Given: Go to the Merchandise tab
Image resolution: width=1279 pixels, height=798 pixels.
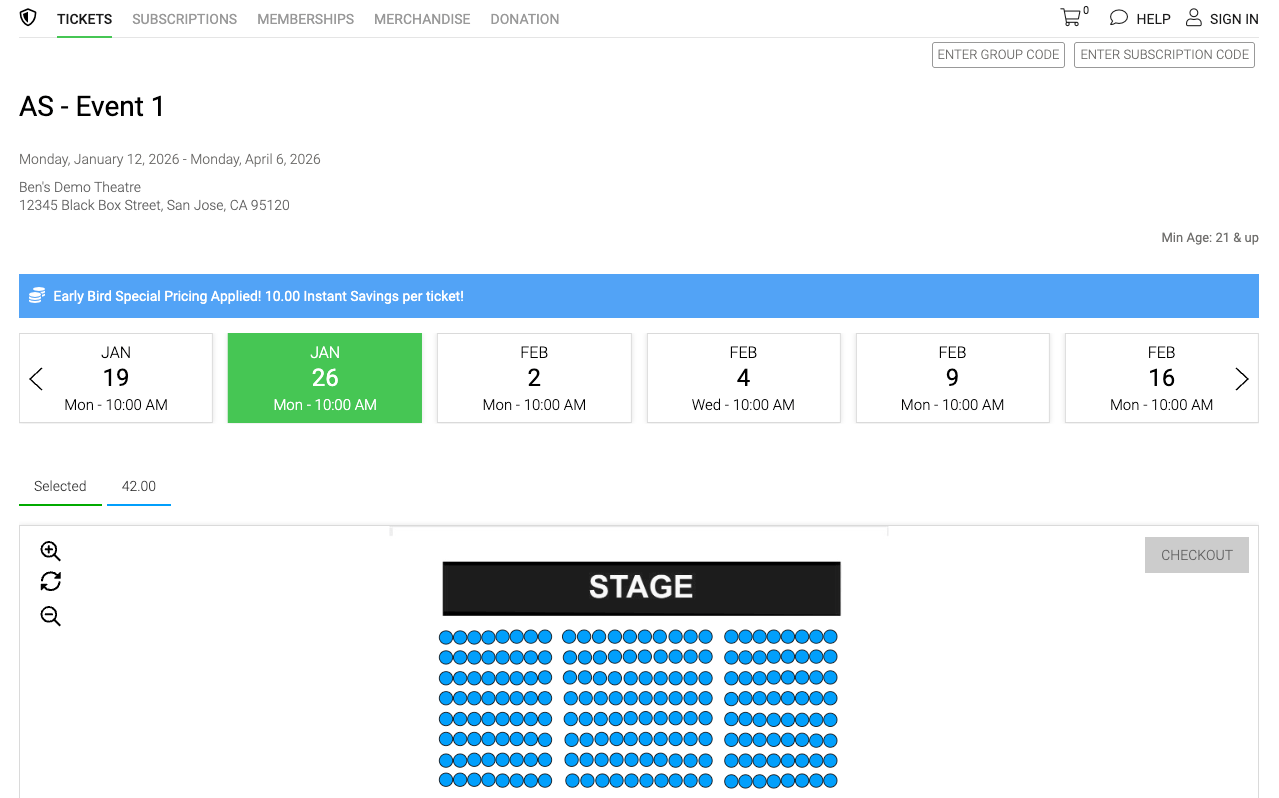Looking at the screenshot, I should (x=422, y=19).
